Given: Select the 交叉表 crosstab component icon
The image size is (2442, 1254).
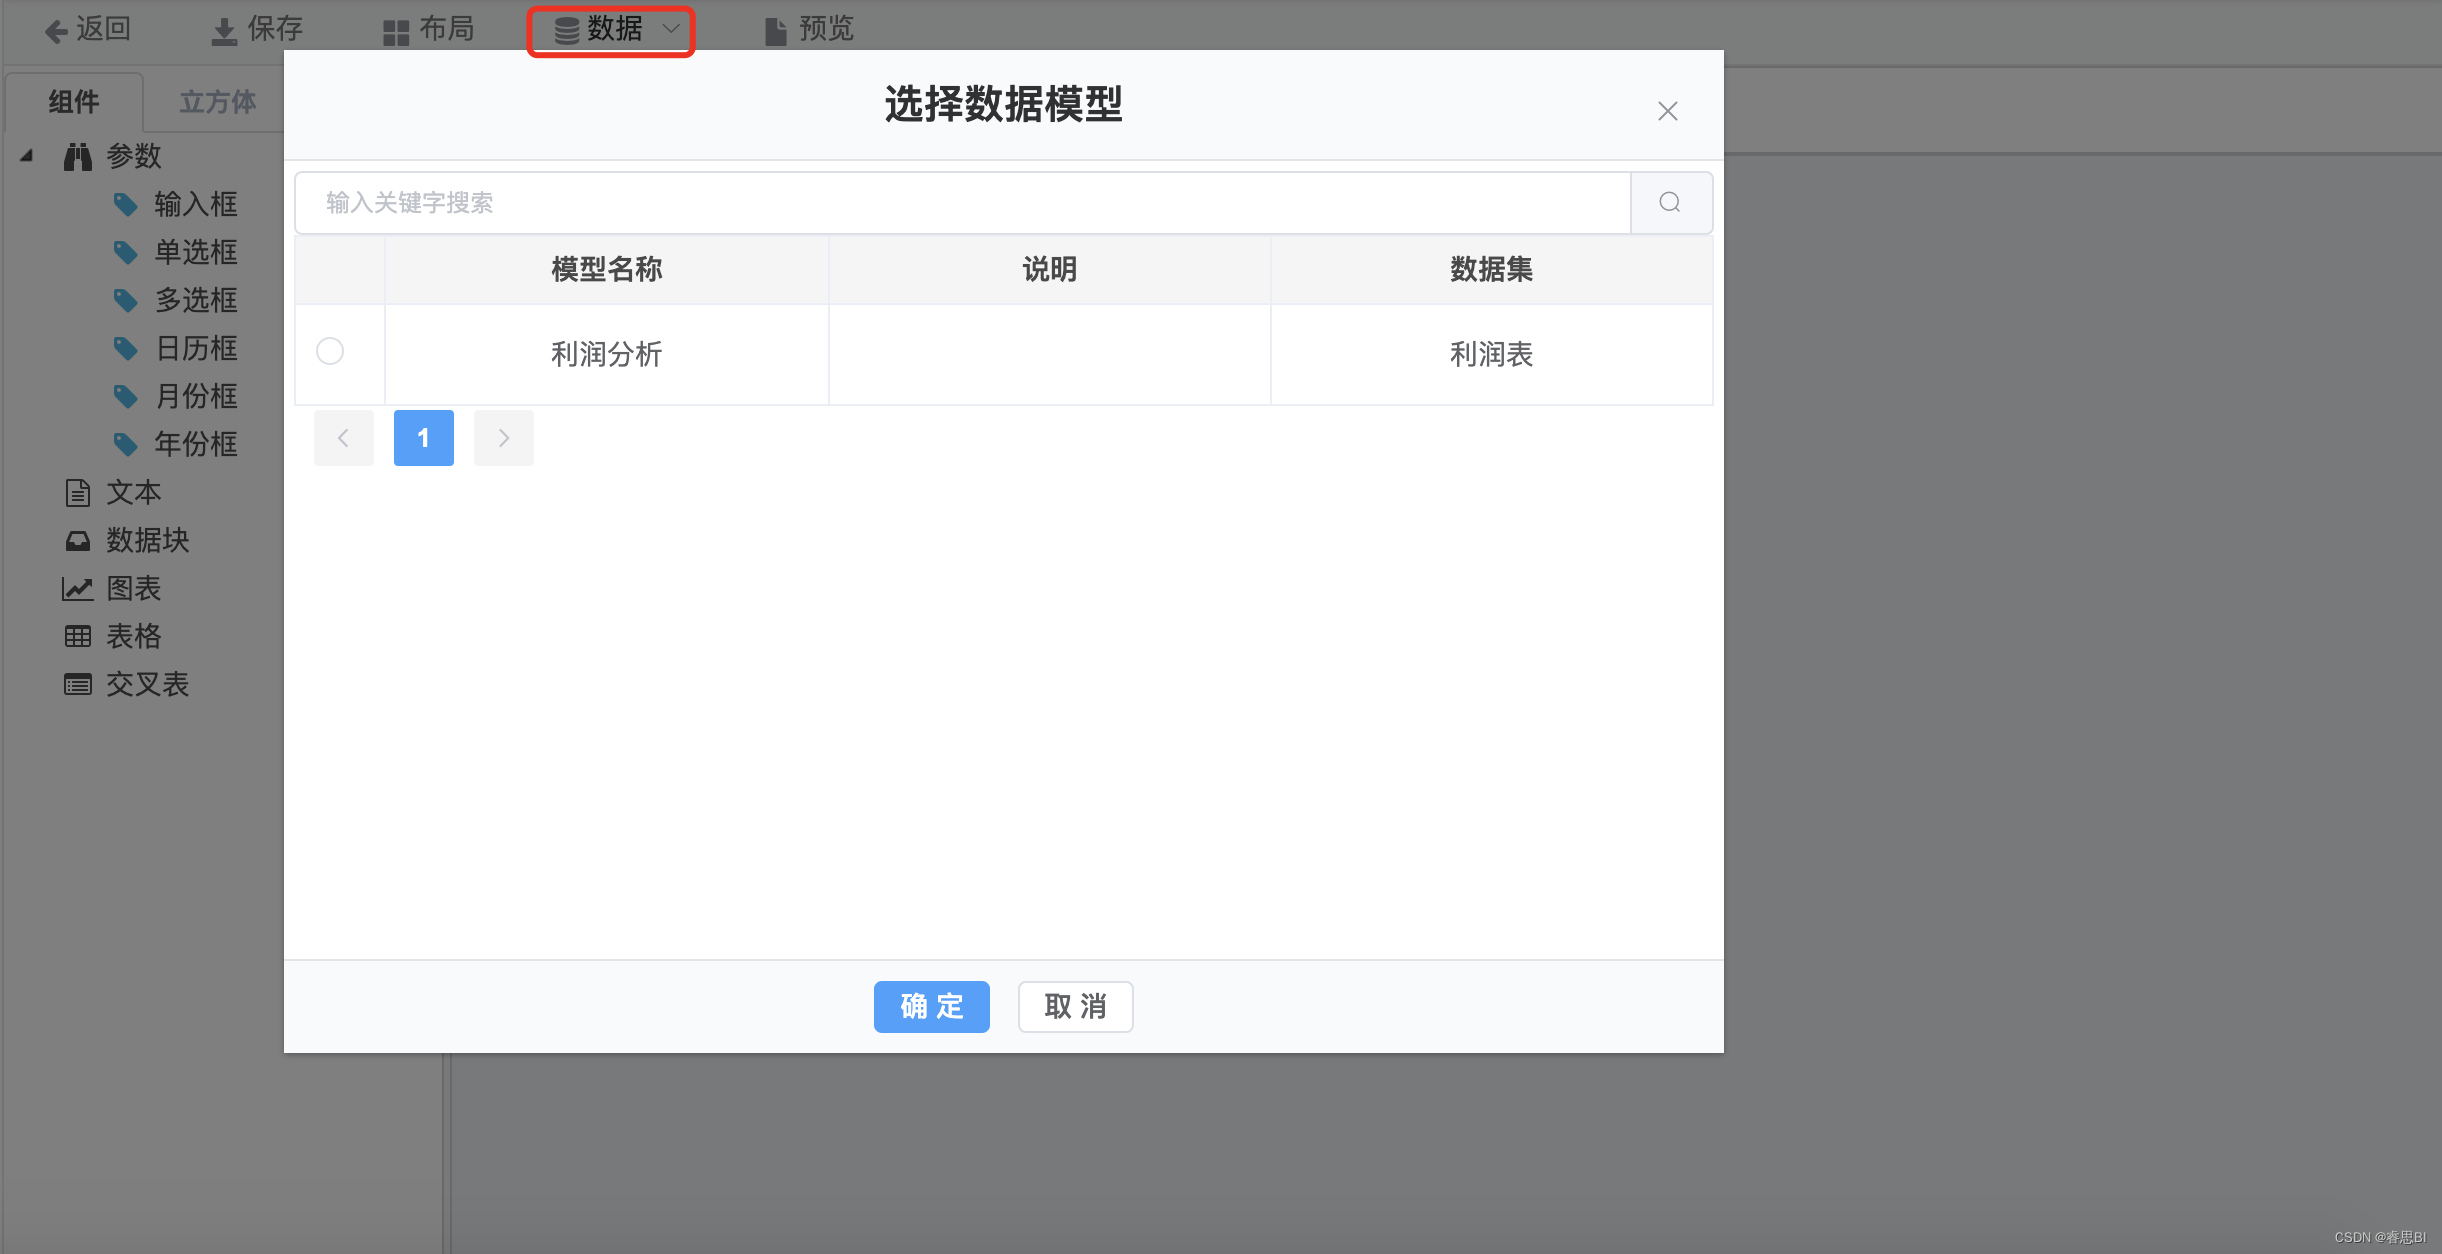Looking at the screenshot, I should click(78, 684).
